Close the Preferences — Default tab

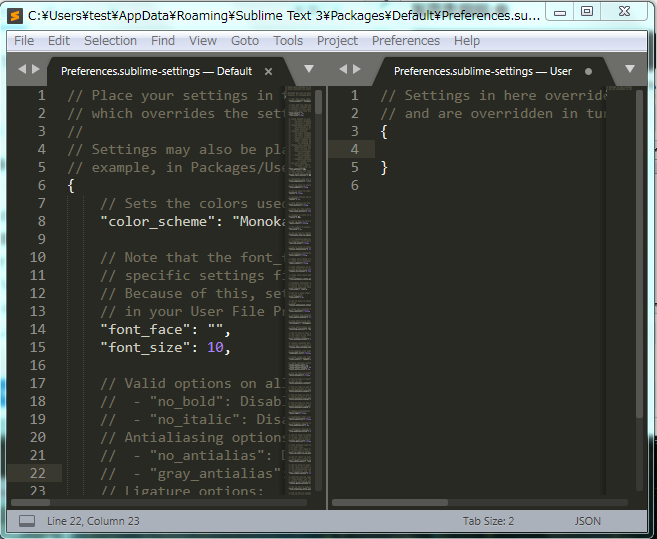(269, 72)
